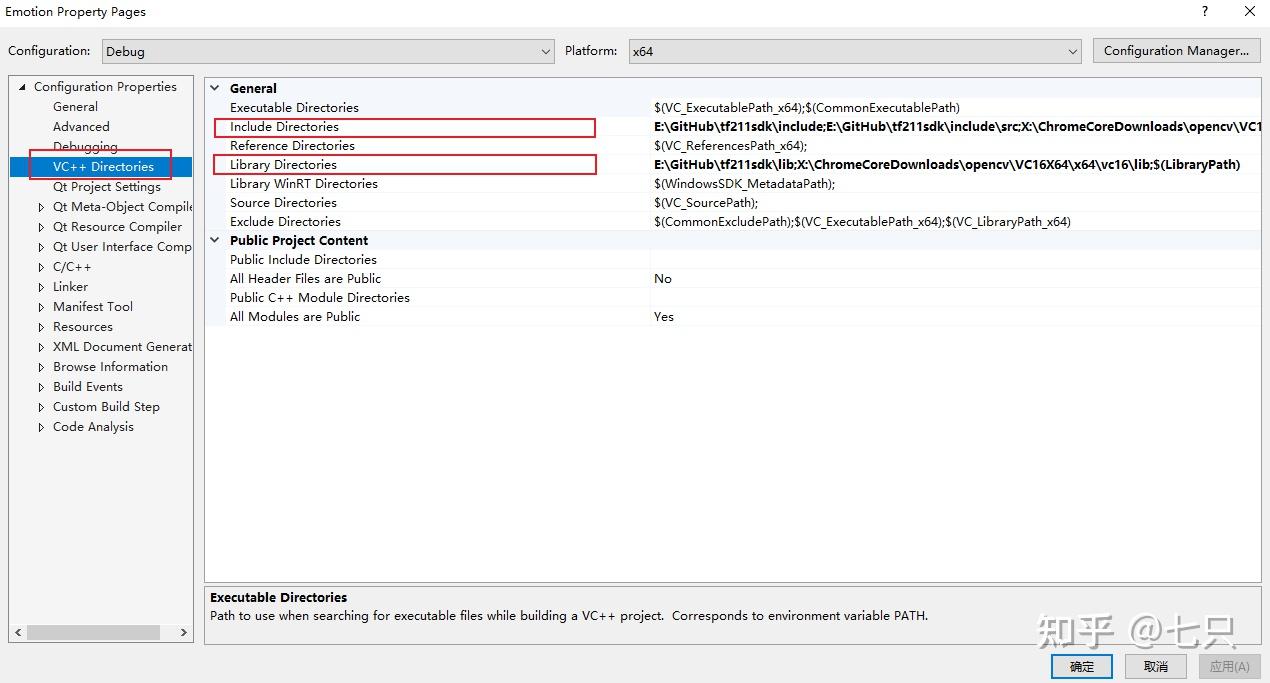The width and height of the screenshot is (1270, 683).
Task: Select the Browse Information page
Action: [x=110, y=366]
